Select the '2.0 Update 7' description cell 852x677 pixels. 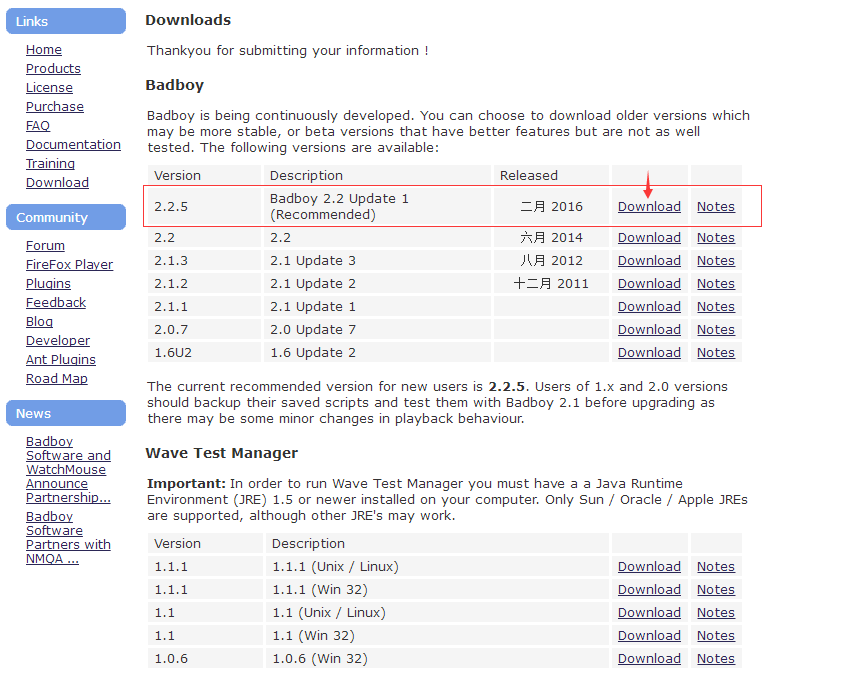pos(377,329)
